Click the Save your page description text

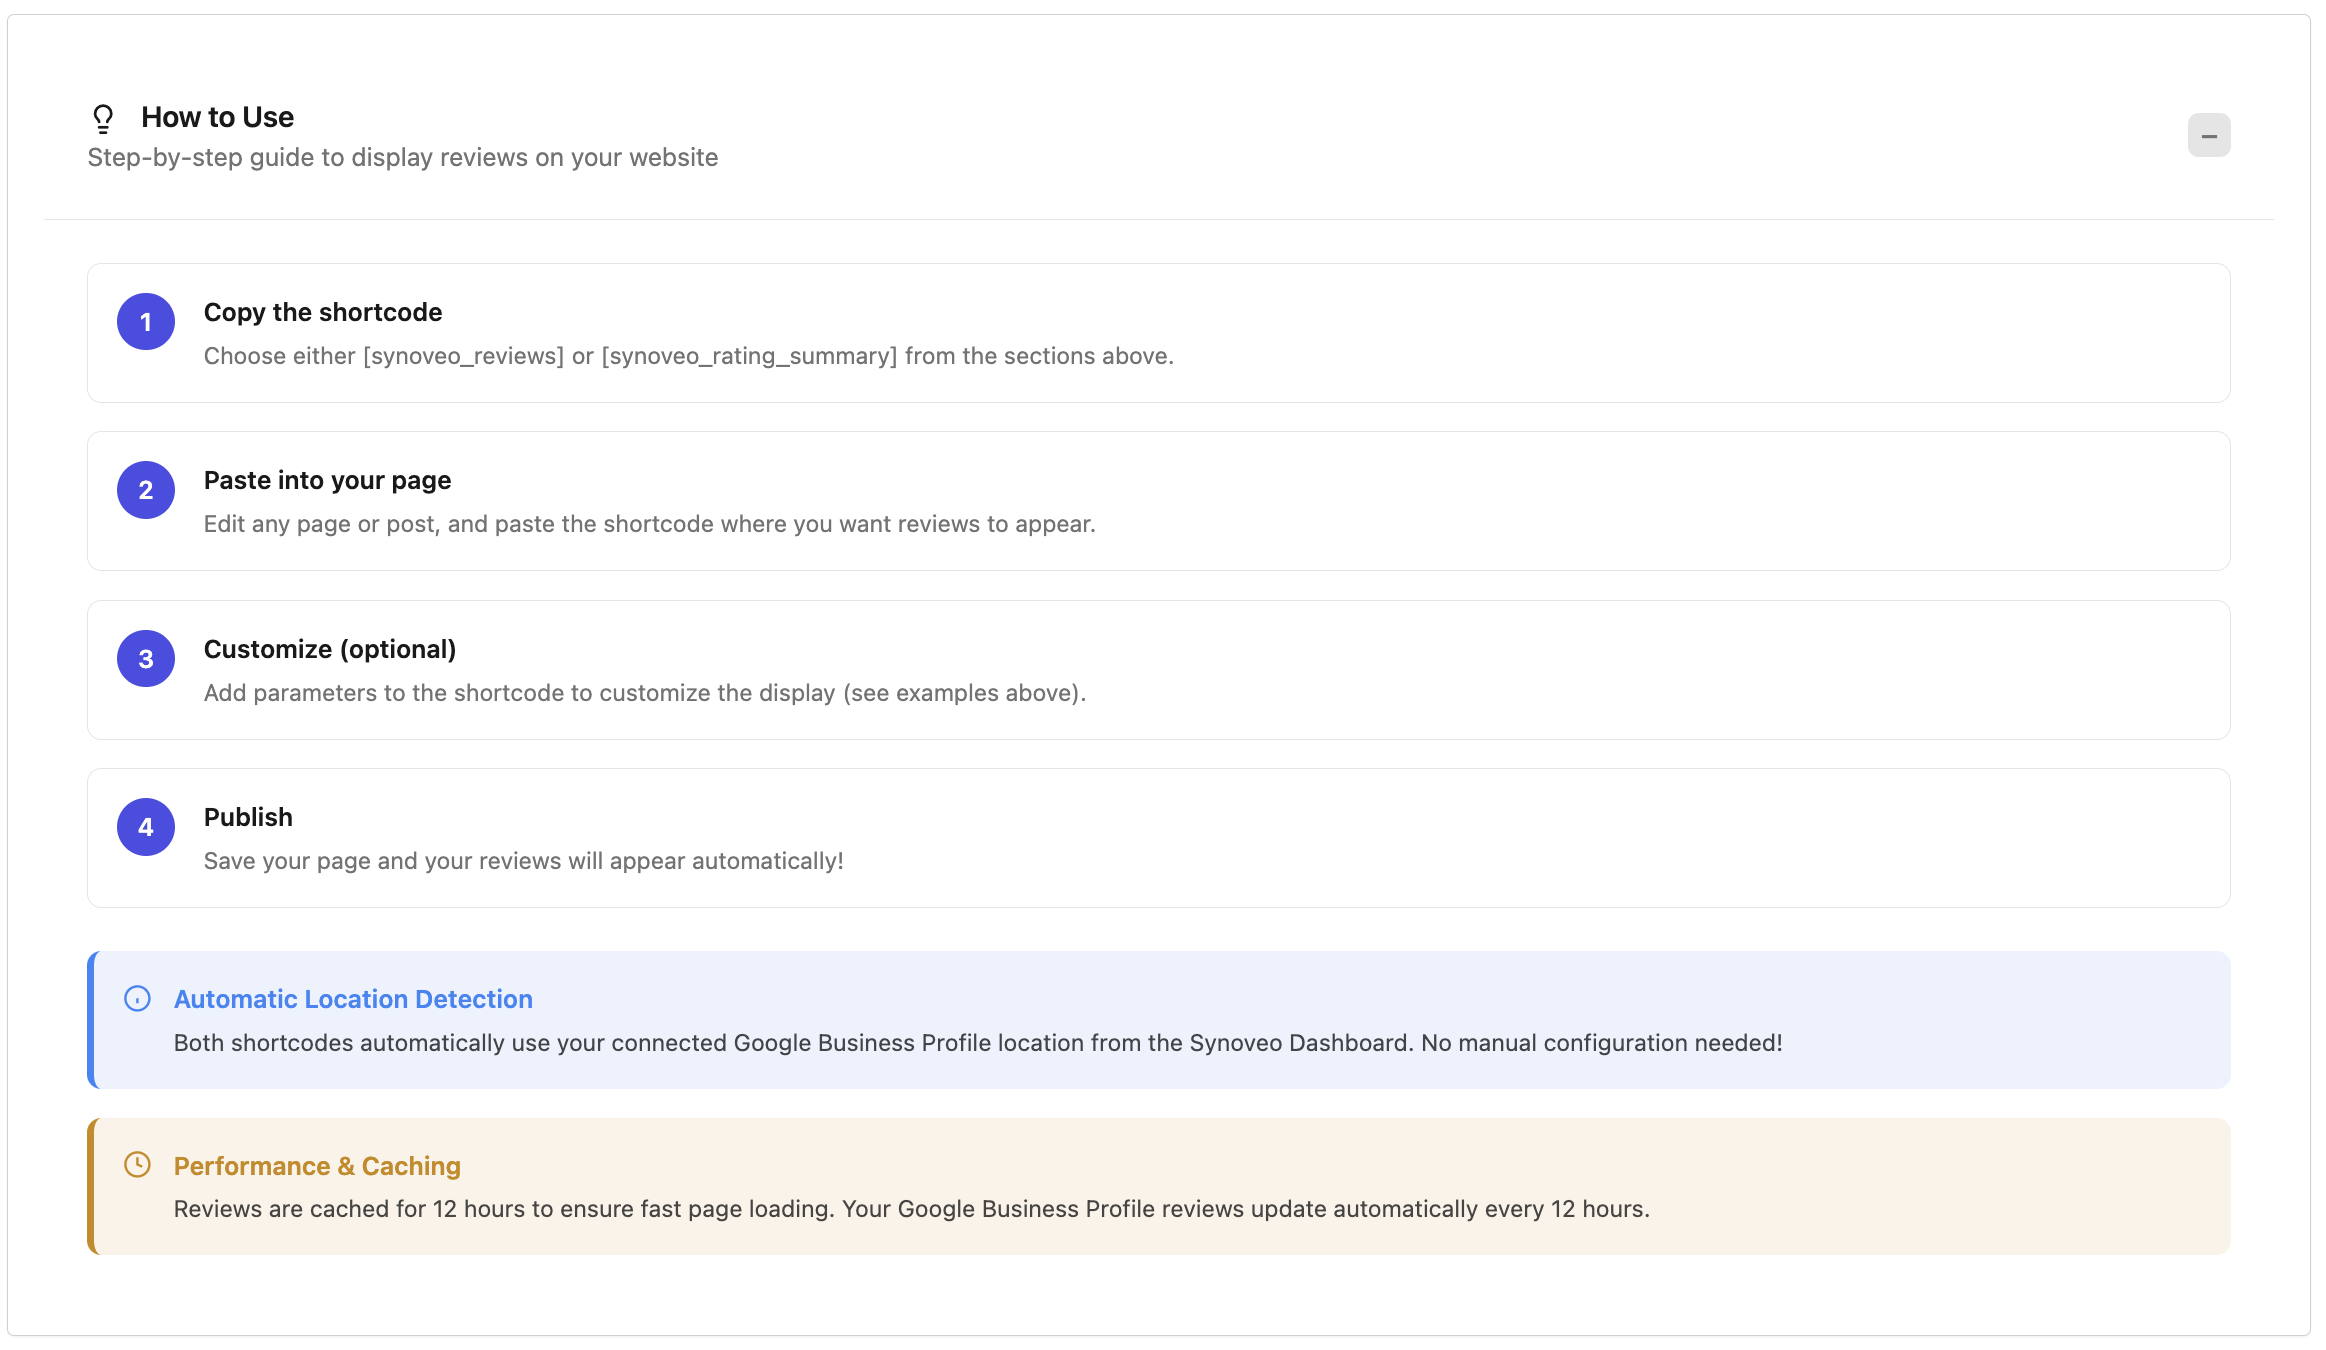click(523, 861)
